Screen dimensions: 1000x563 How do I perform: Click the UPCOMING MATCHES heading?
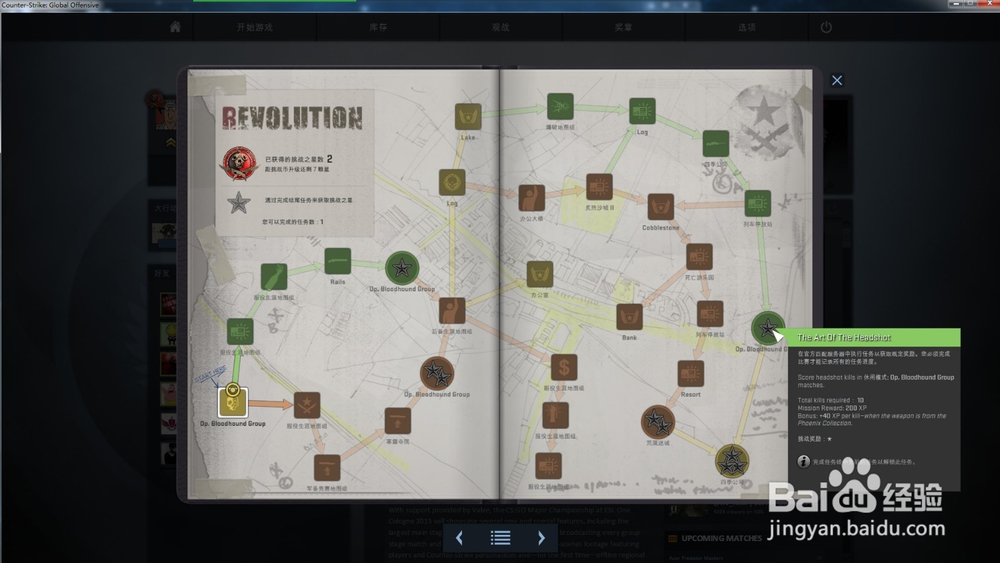[x=721, y=538]
